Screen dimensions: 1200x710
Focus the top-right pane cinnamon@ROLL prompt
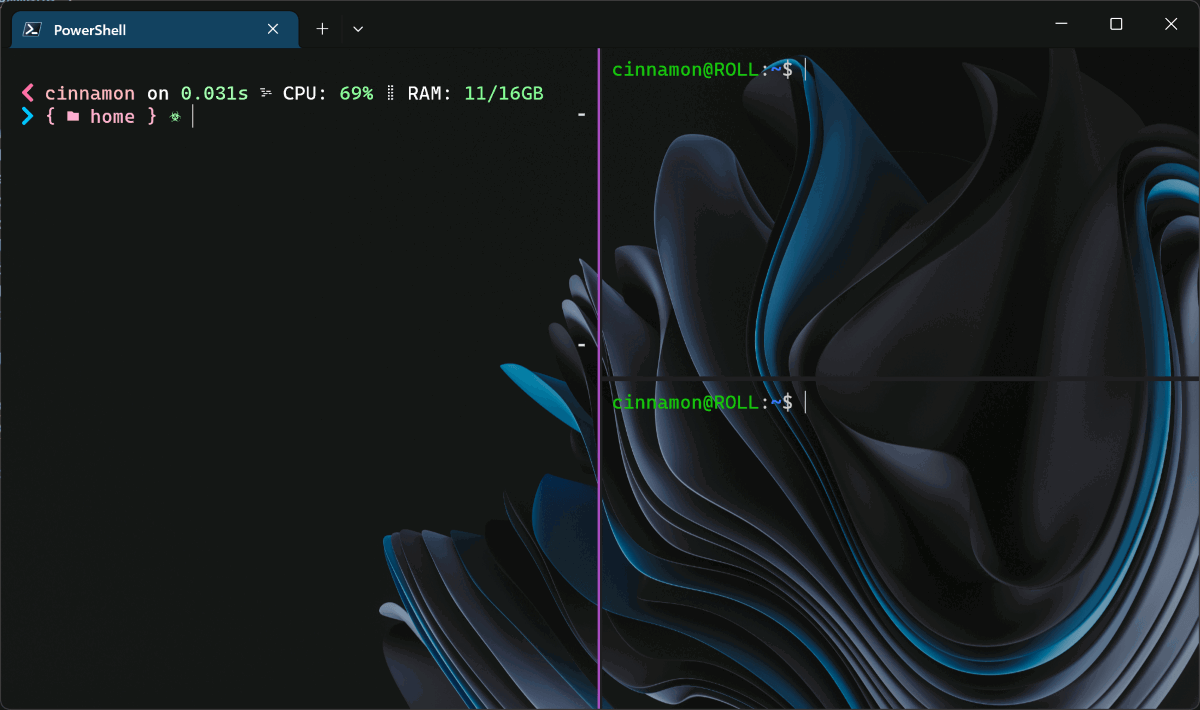[x=702, y=69]
